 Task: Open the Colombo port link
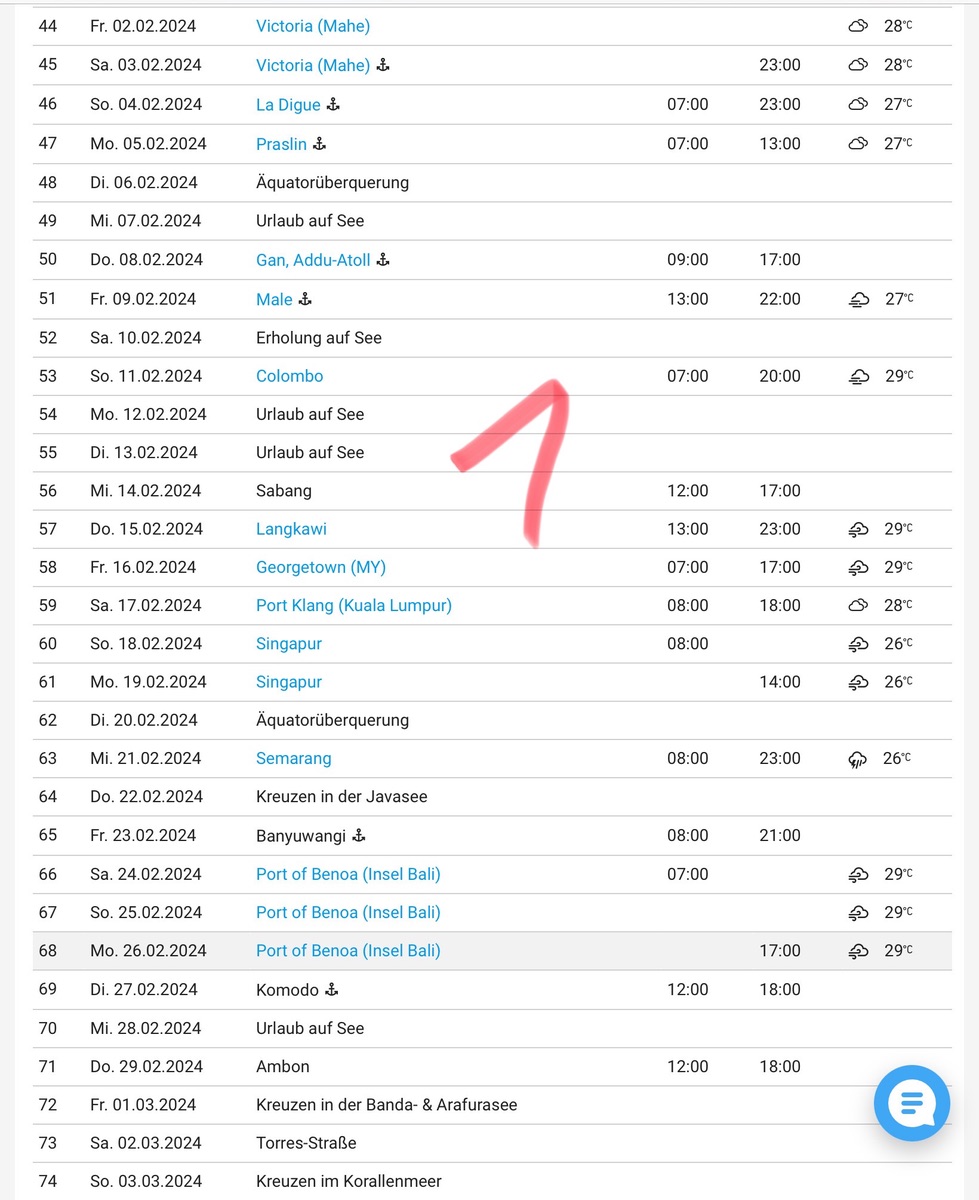coord(289,376)
